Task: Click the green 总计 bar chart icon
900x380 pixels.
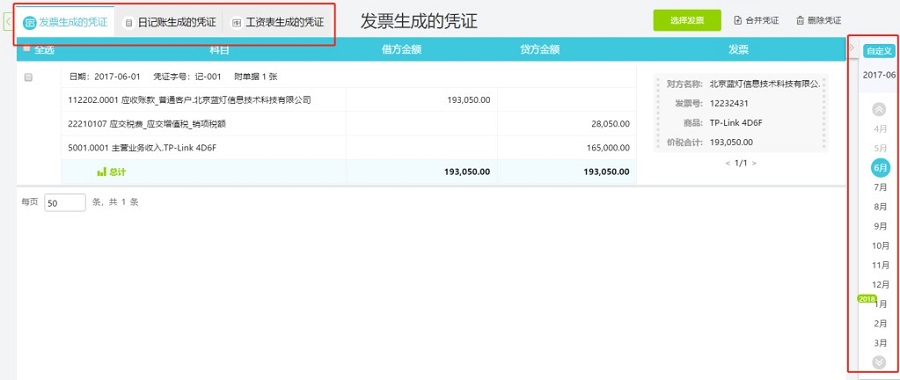Action: pyautogui.click(x=102, y=172)
